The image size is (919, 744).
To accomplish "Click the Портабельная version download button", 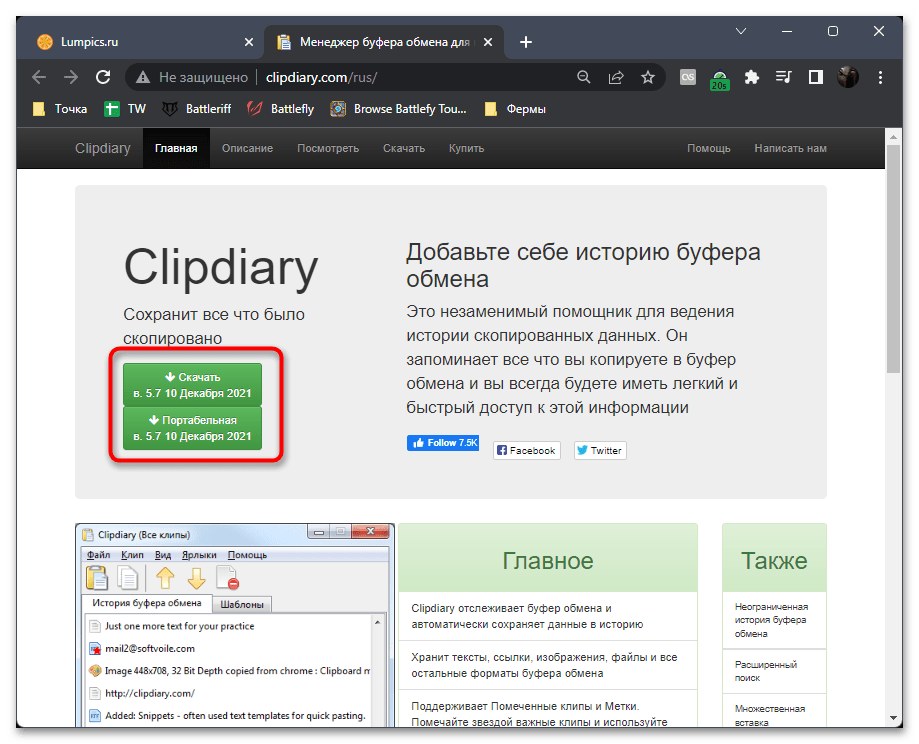I will pos(192,428).
